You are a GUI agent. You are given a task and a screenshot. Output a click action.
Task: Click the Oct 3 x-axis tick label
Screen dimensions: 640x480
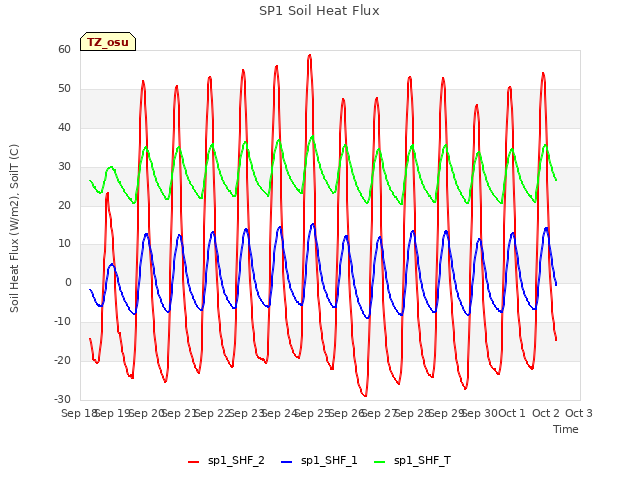tap(579, 413)
